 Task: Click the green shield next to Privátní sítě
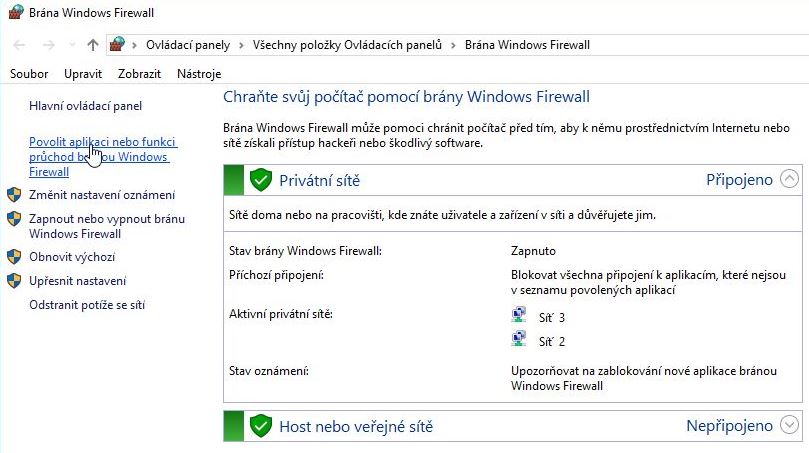point(261,180)
